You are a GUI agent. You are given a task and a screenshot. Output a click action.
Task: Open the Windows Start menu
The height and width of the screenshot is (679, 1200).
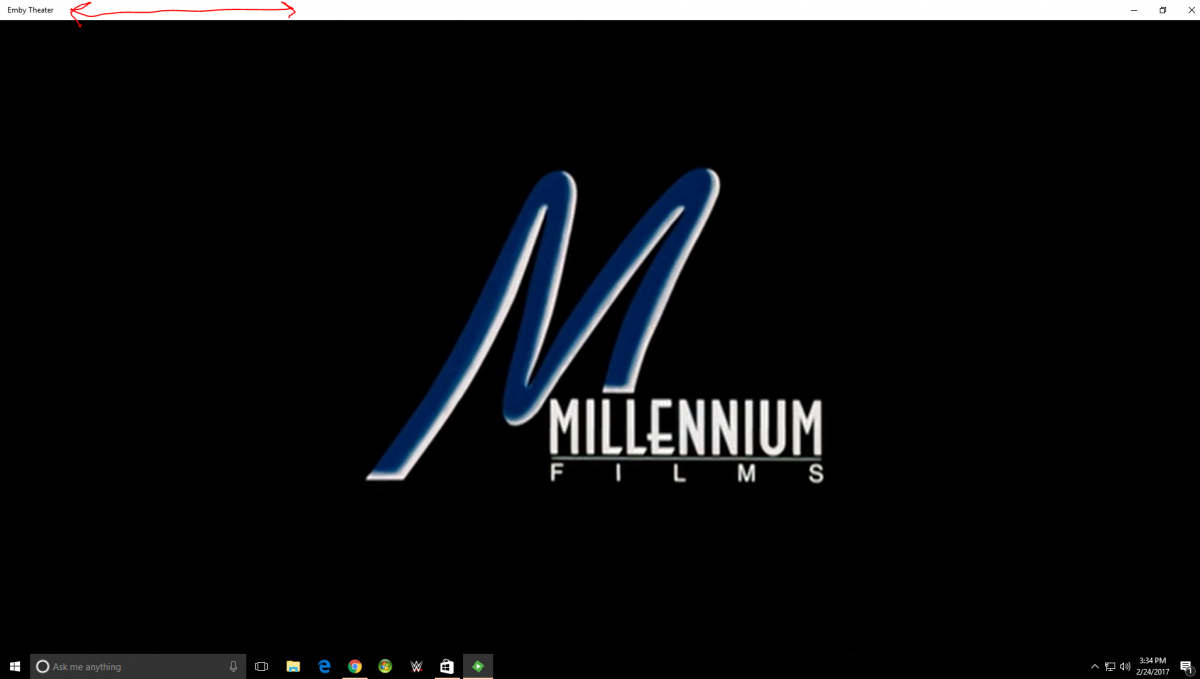click(x=15, y=666)
